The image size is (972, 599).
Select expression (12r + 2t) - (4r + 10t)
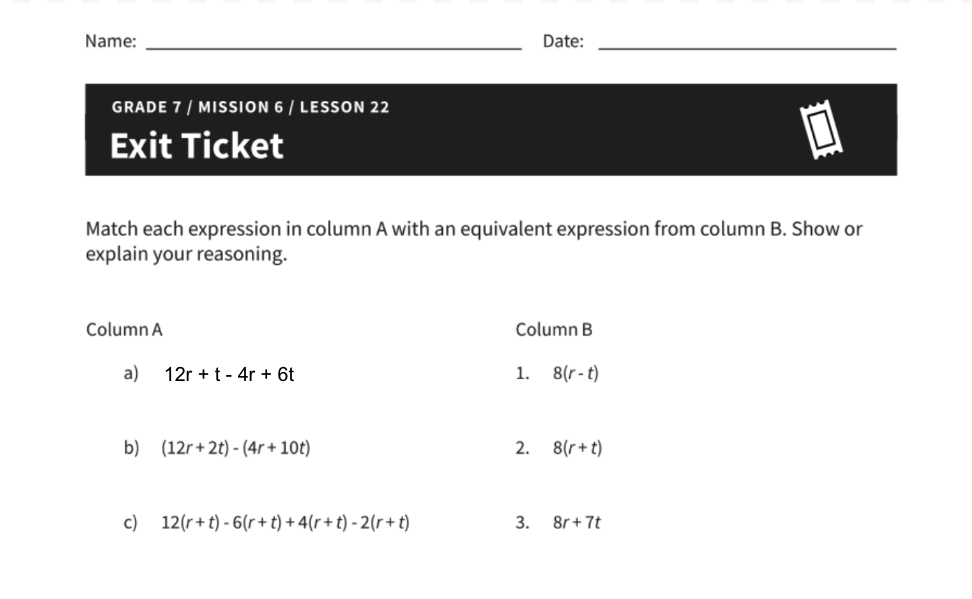[x=235, y=448]
